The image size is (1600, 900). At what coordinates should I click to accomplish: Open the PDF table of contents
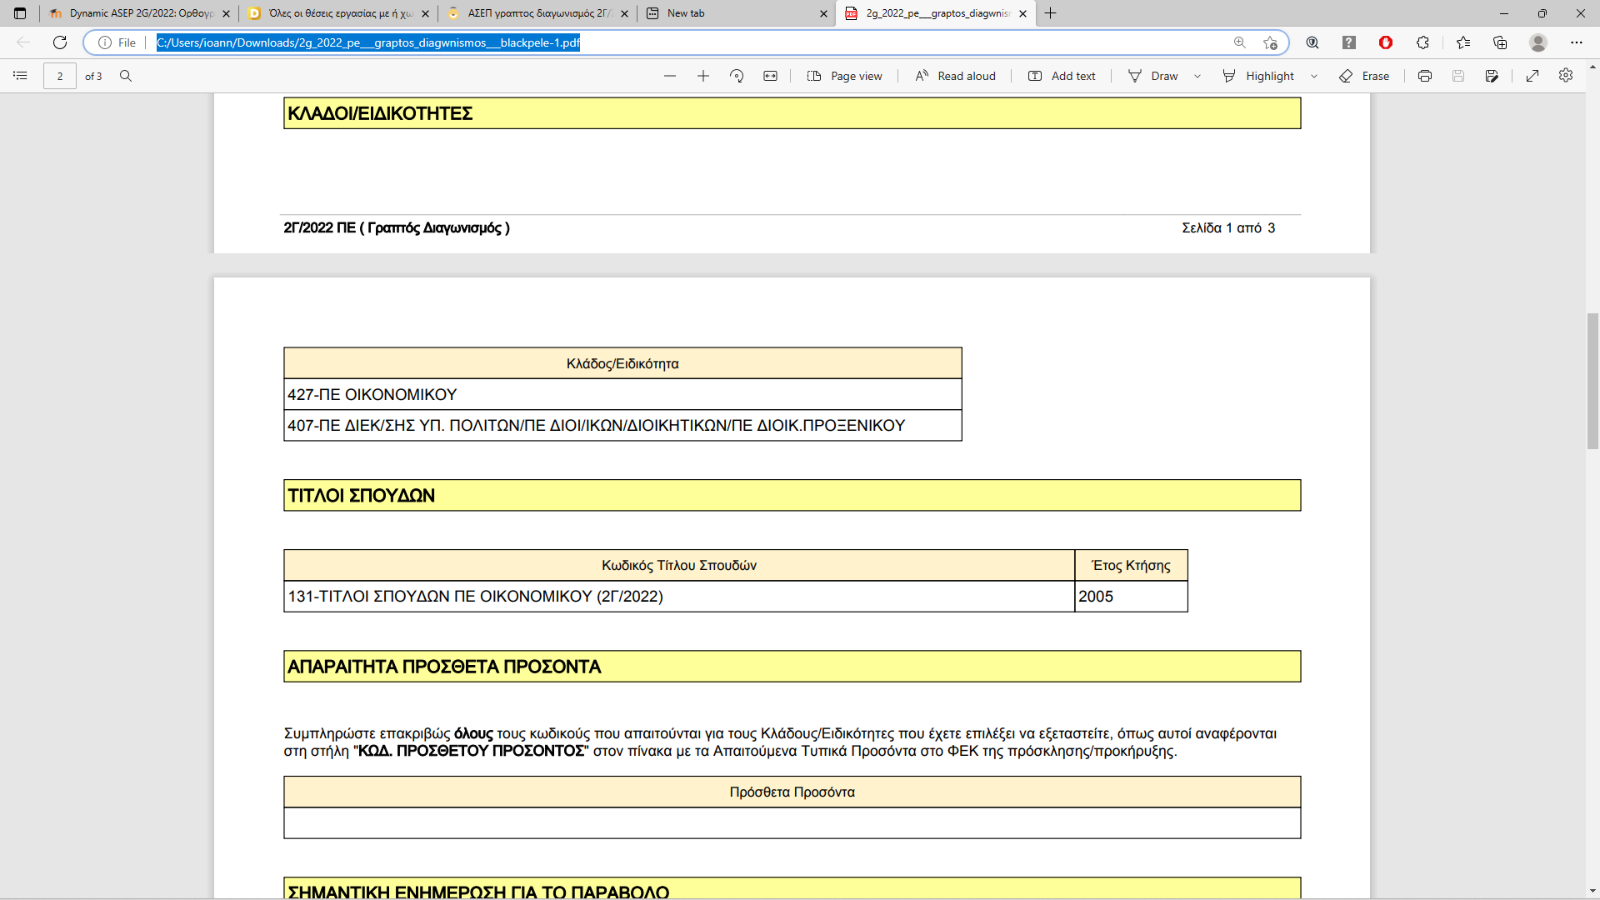coord(20,76)
